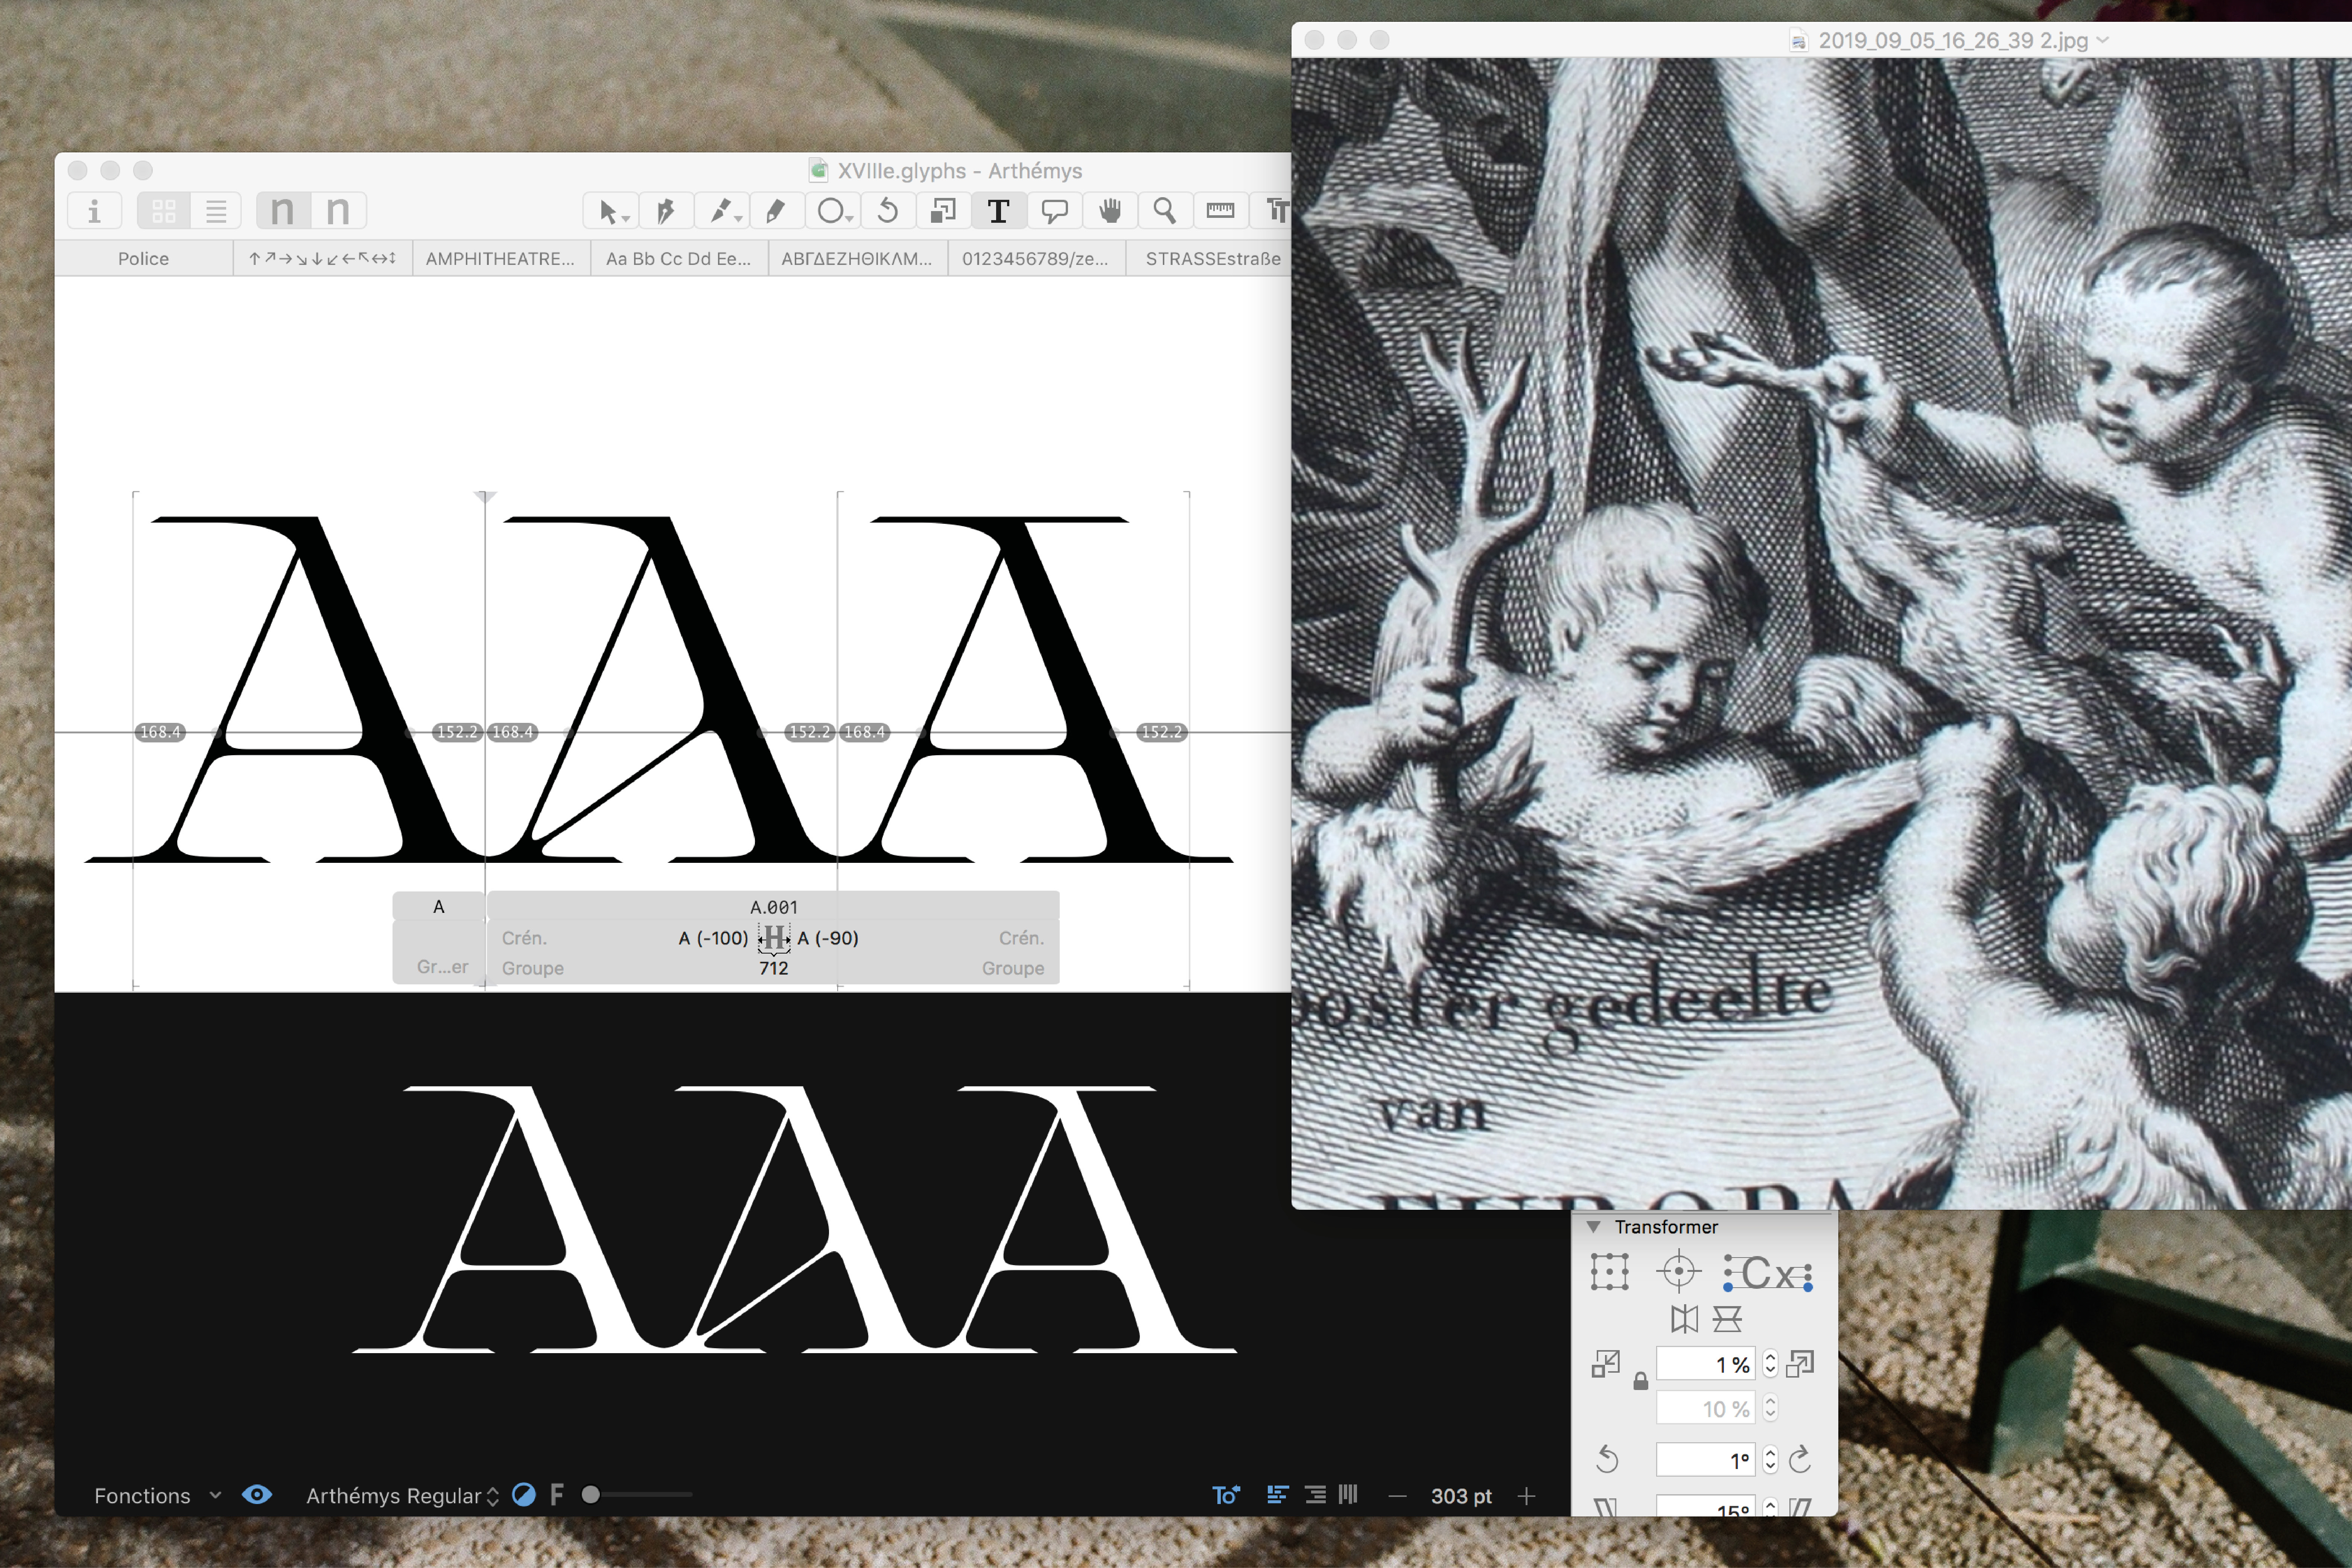Click the stepper beside 1 % scale
The image size is (2352, 1568).
[x=1770, y=1364]
